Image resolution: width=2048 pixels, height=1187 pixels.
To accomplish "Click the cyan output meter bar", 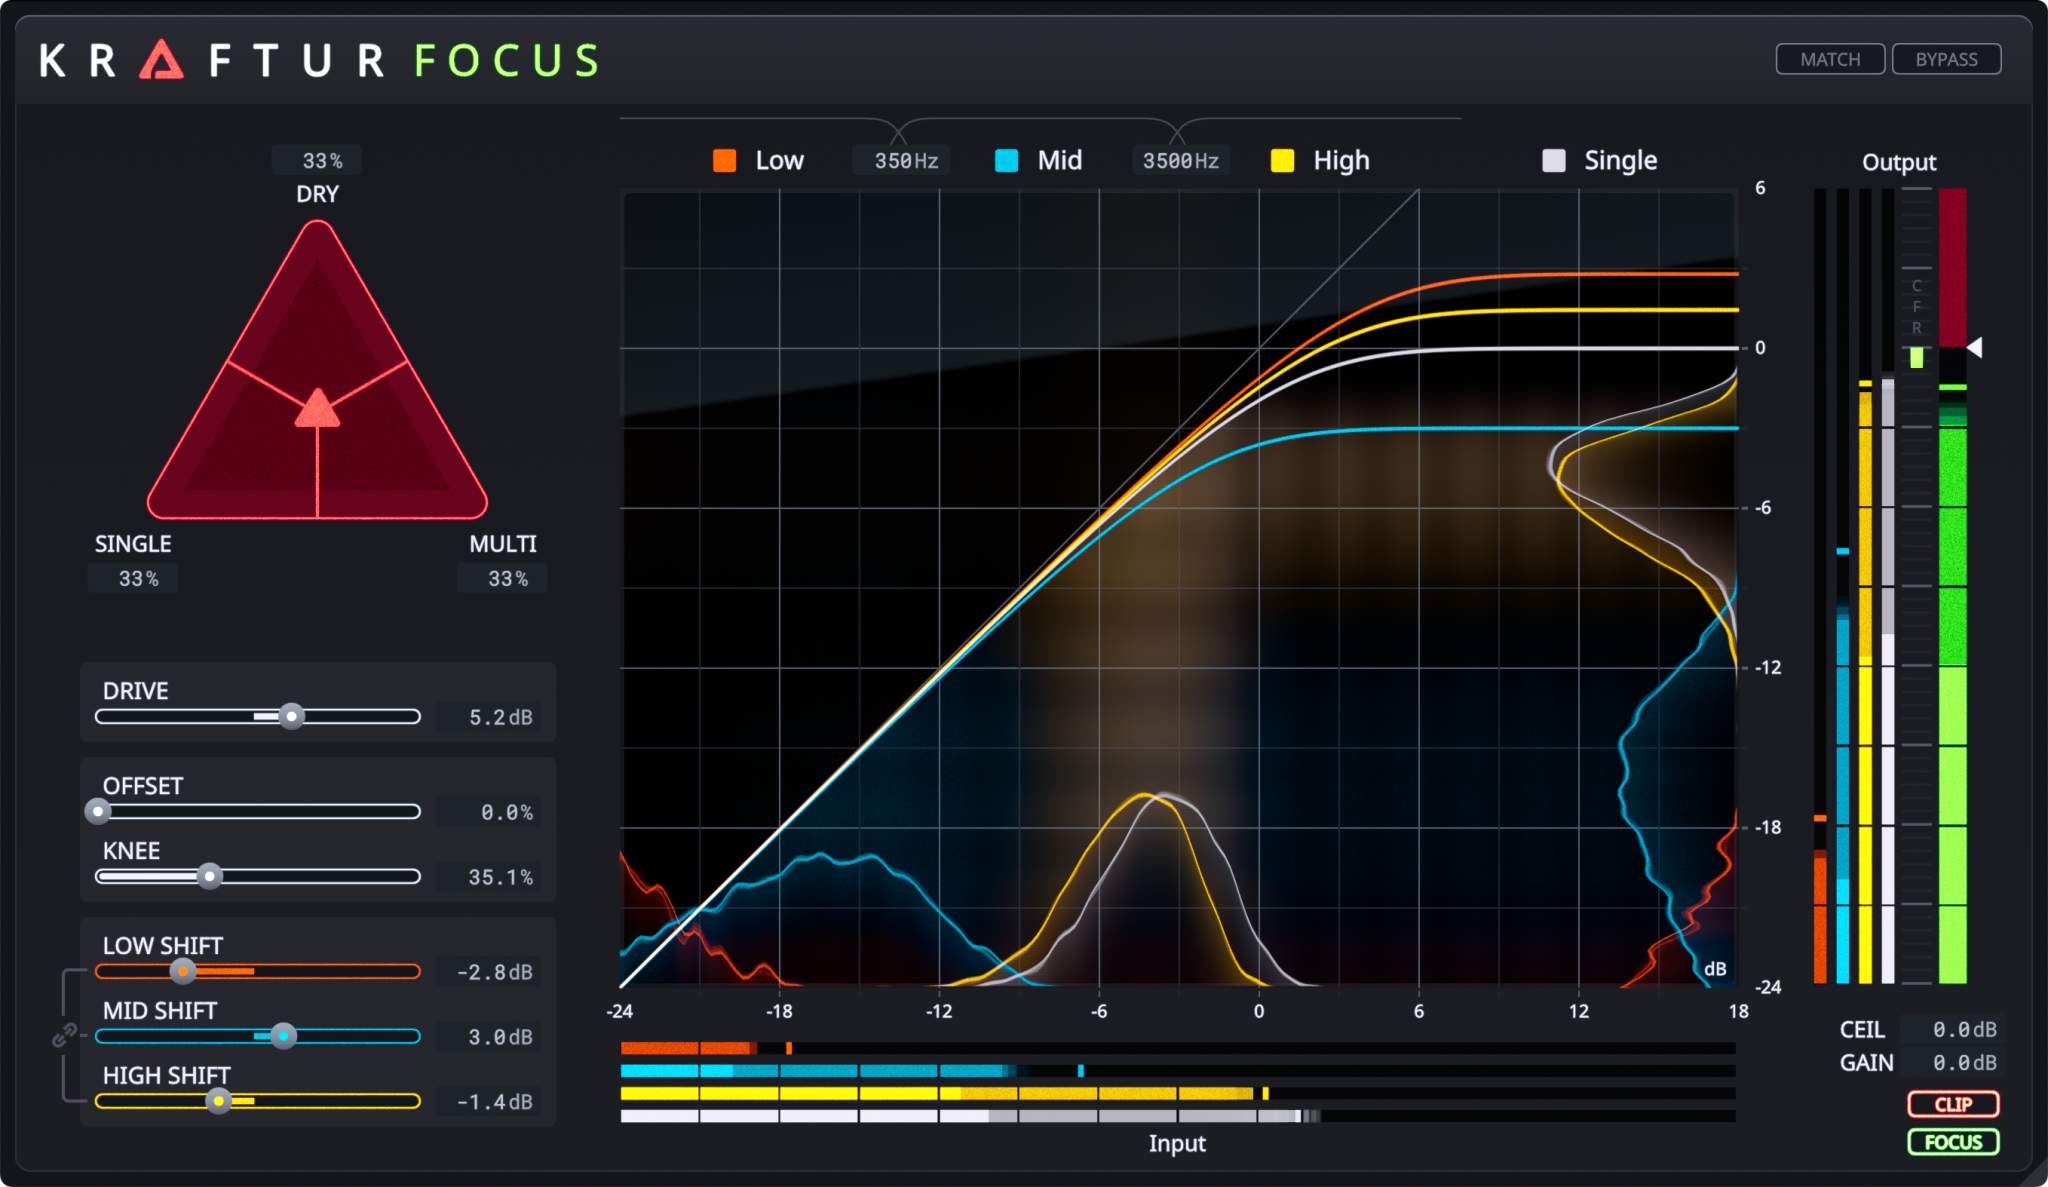I will tap(1843, 586).
